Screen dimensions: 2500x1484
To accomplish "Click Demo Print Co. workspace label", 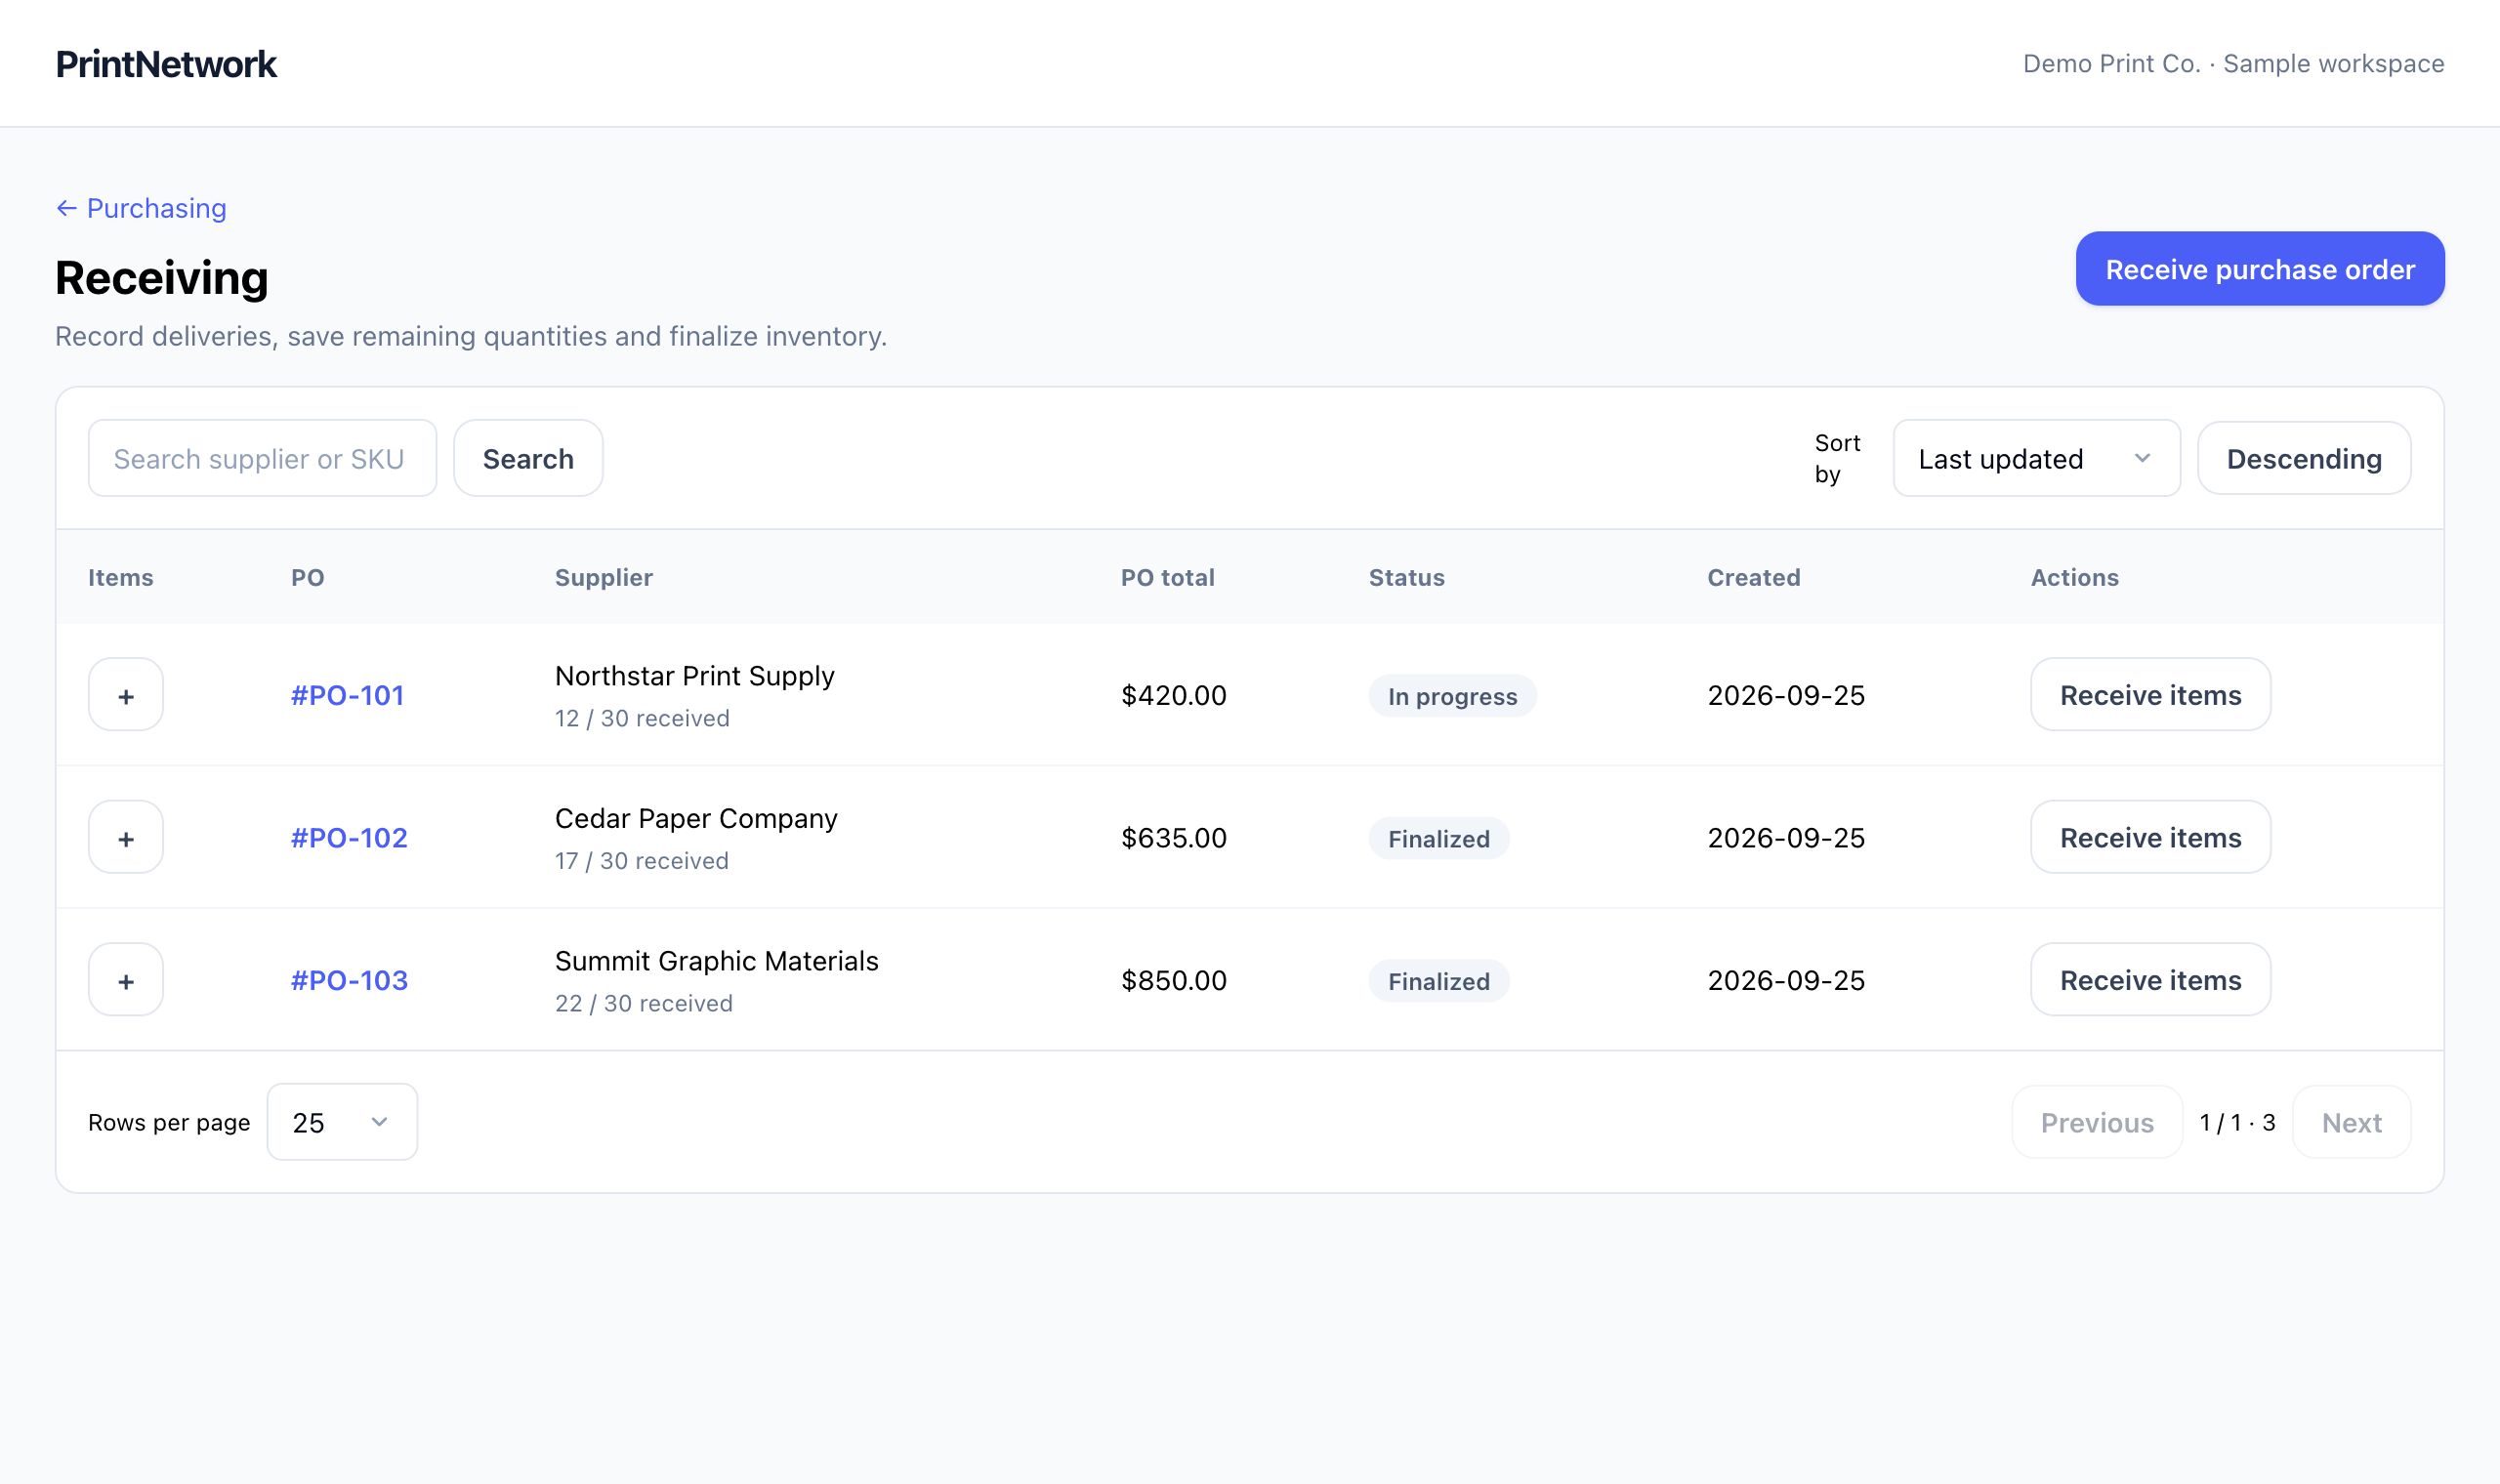I will pyautogui.click(x=2233, y=64).
